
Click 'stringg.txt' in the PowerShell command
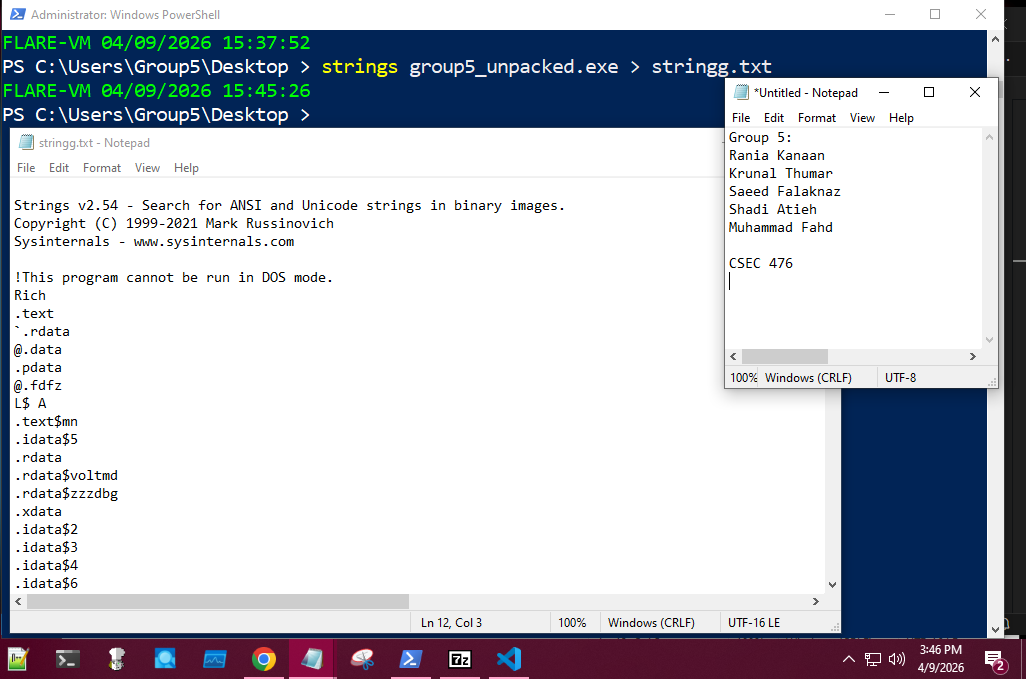(x=711, y=67)
